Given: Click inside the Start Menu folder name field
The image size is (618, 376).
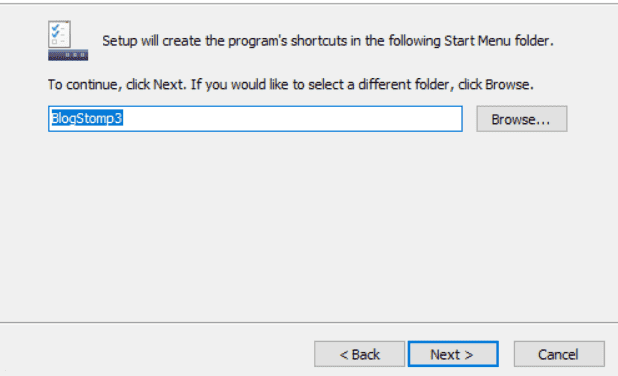Looking at the screenshot, I should (255, 119).
